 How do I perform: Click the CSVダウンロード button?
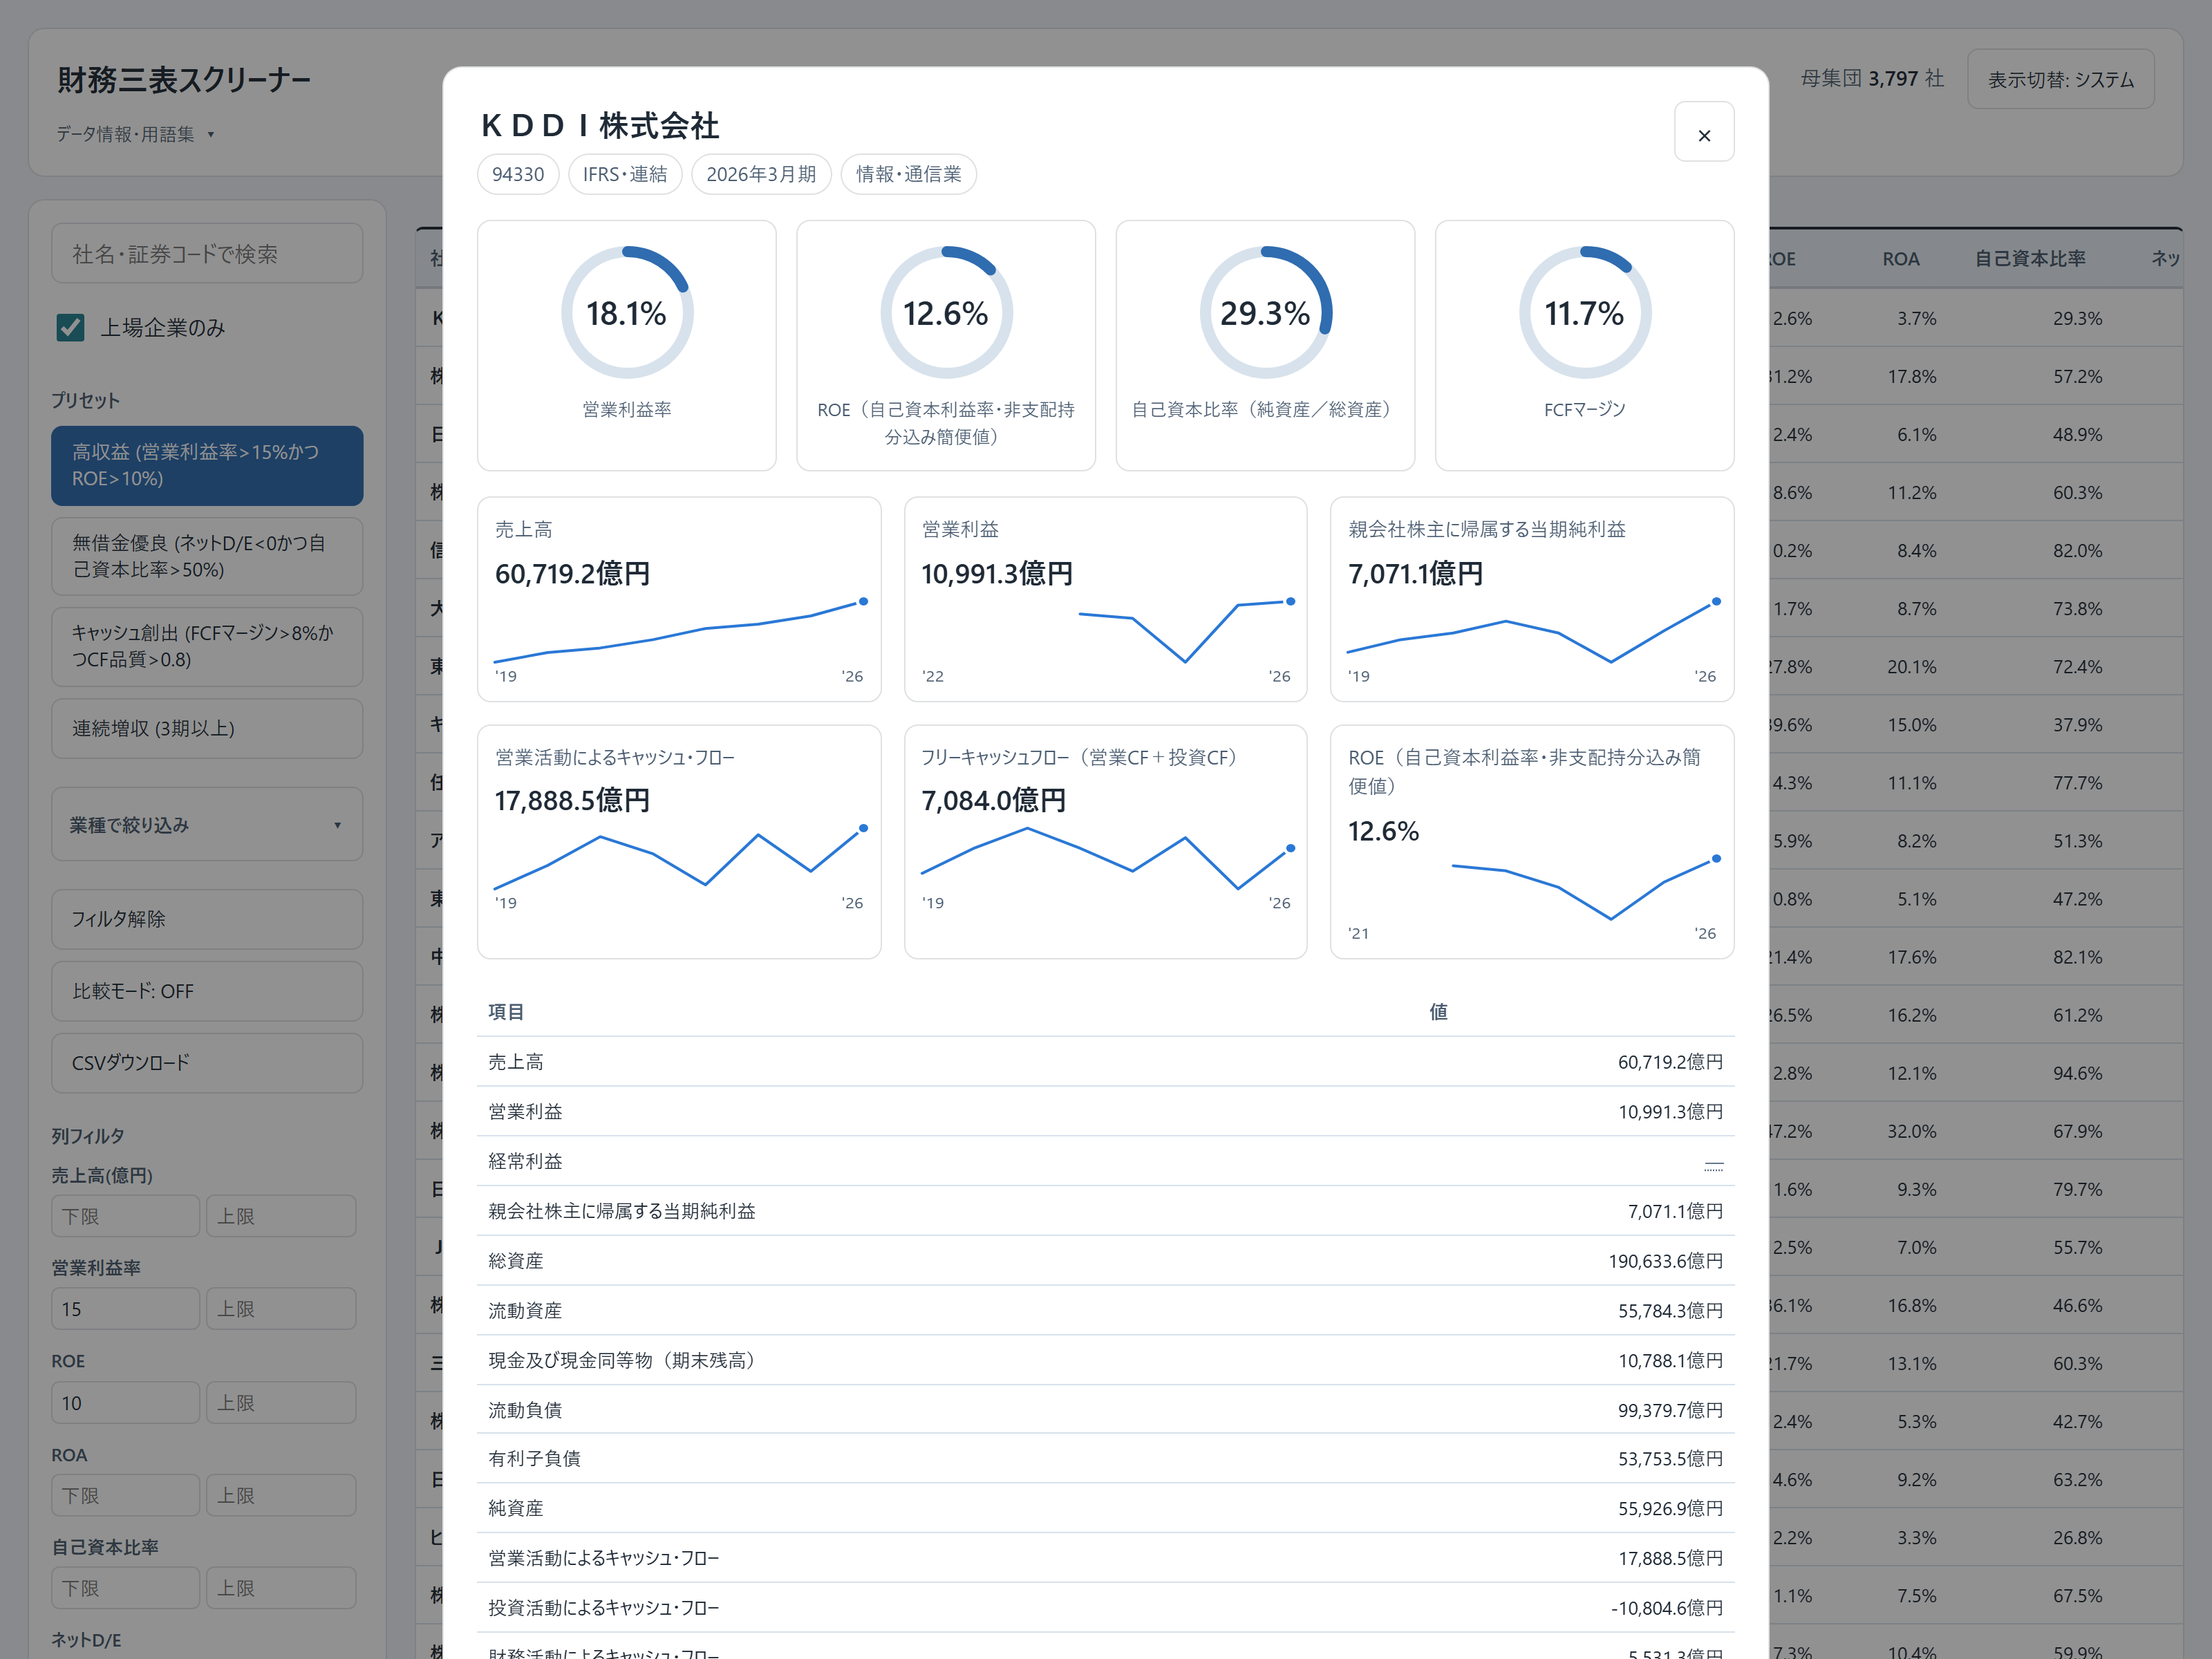click(x=207, y=1063)
